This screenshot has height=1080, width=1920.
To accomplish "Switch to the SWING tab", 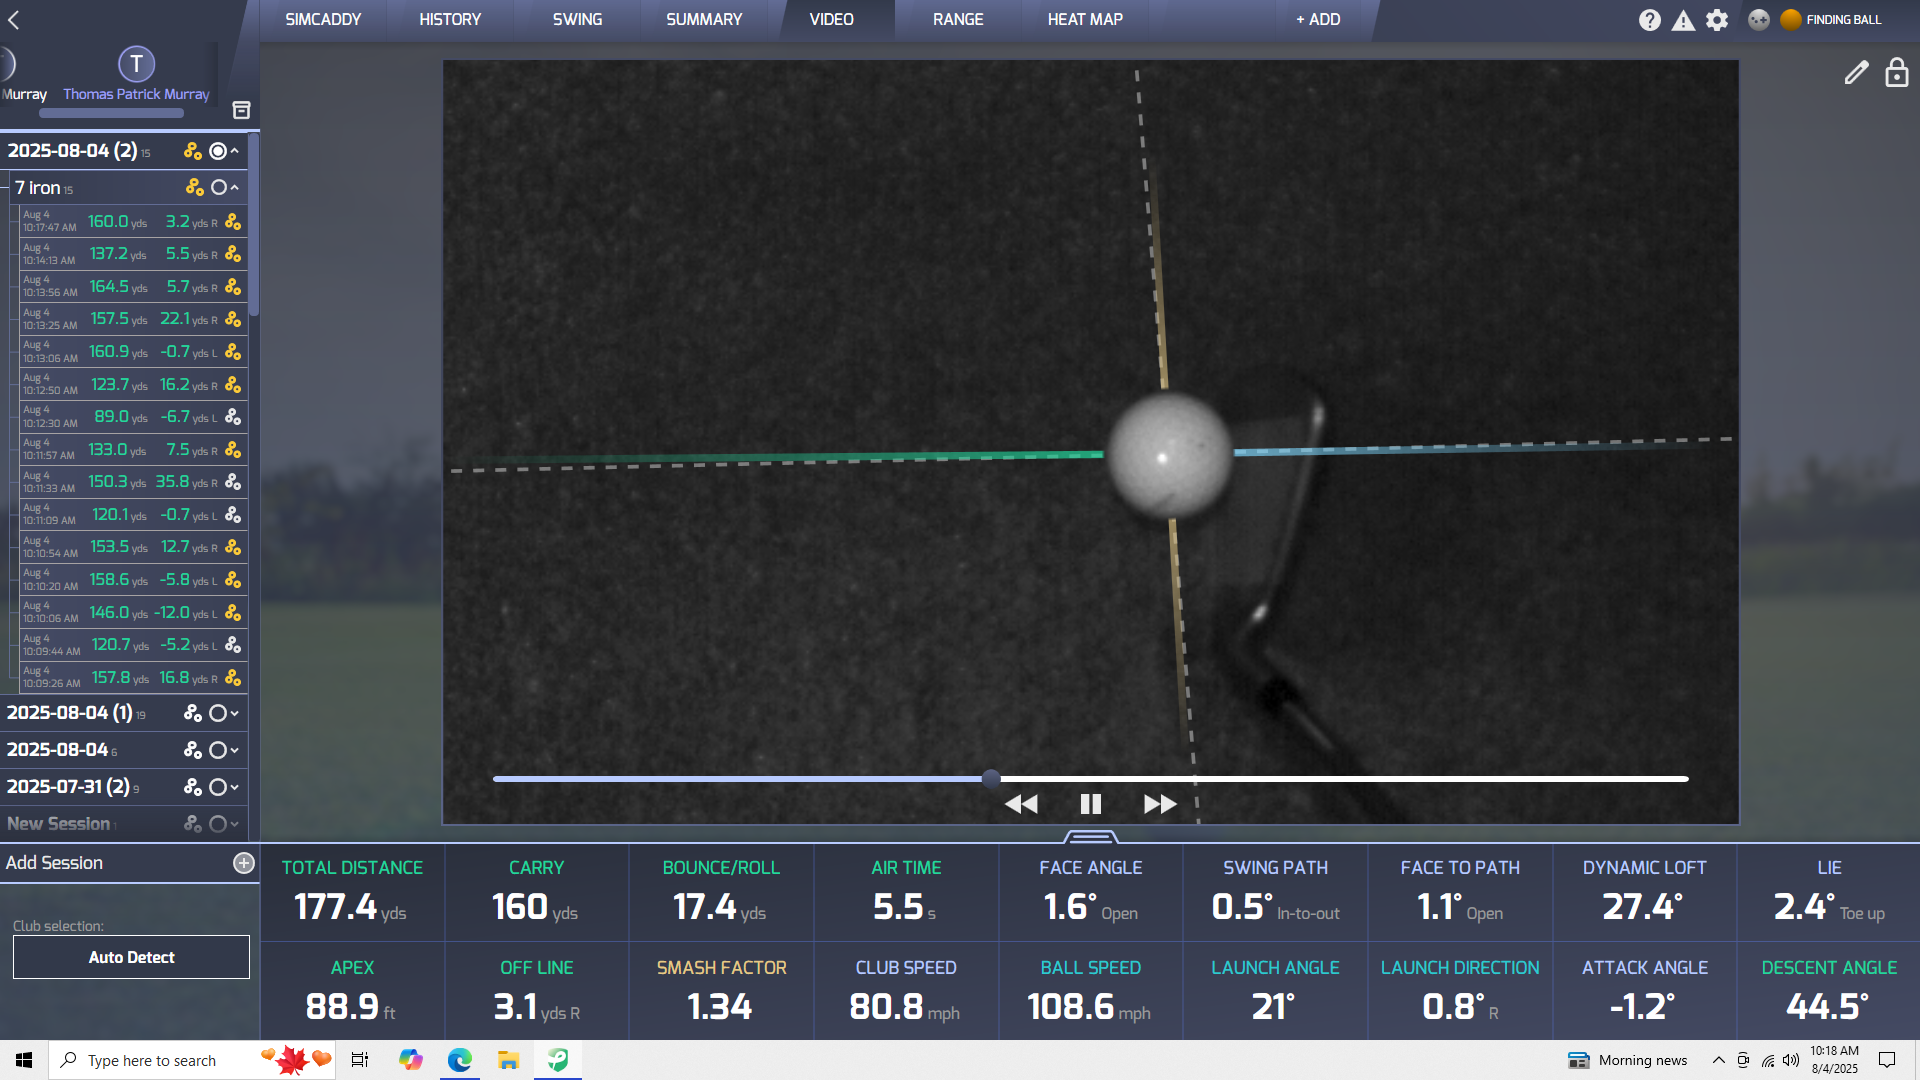I will point(577,19).
